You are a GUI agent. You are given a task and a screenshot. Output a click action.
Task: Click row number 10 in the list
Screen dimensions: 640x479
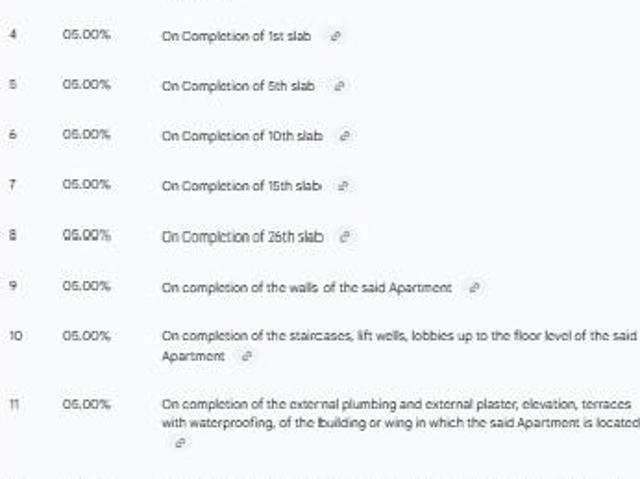pos(15,336)
